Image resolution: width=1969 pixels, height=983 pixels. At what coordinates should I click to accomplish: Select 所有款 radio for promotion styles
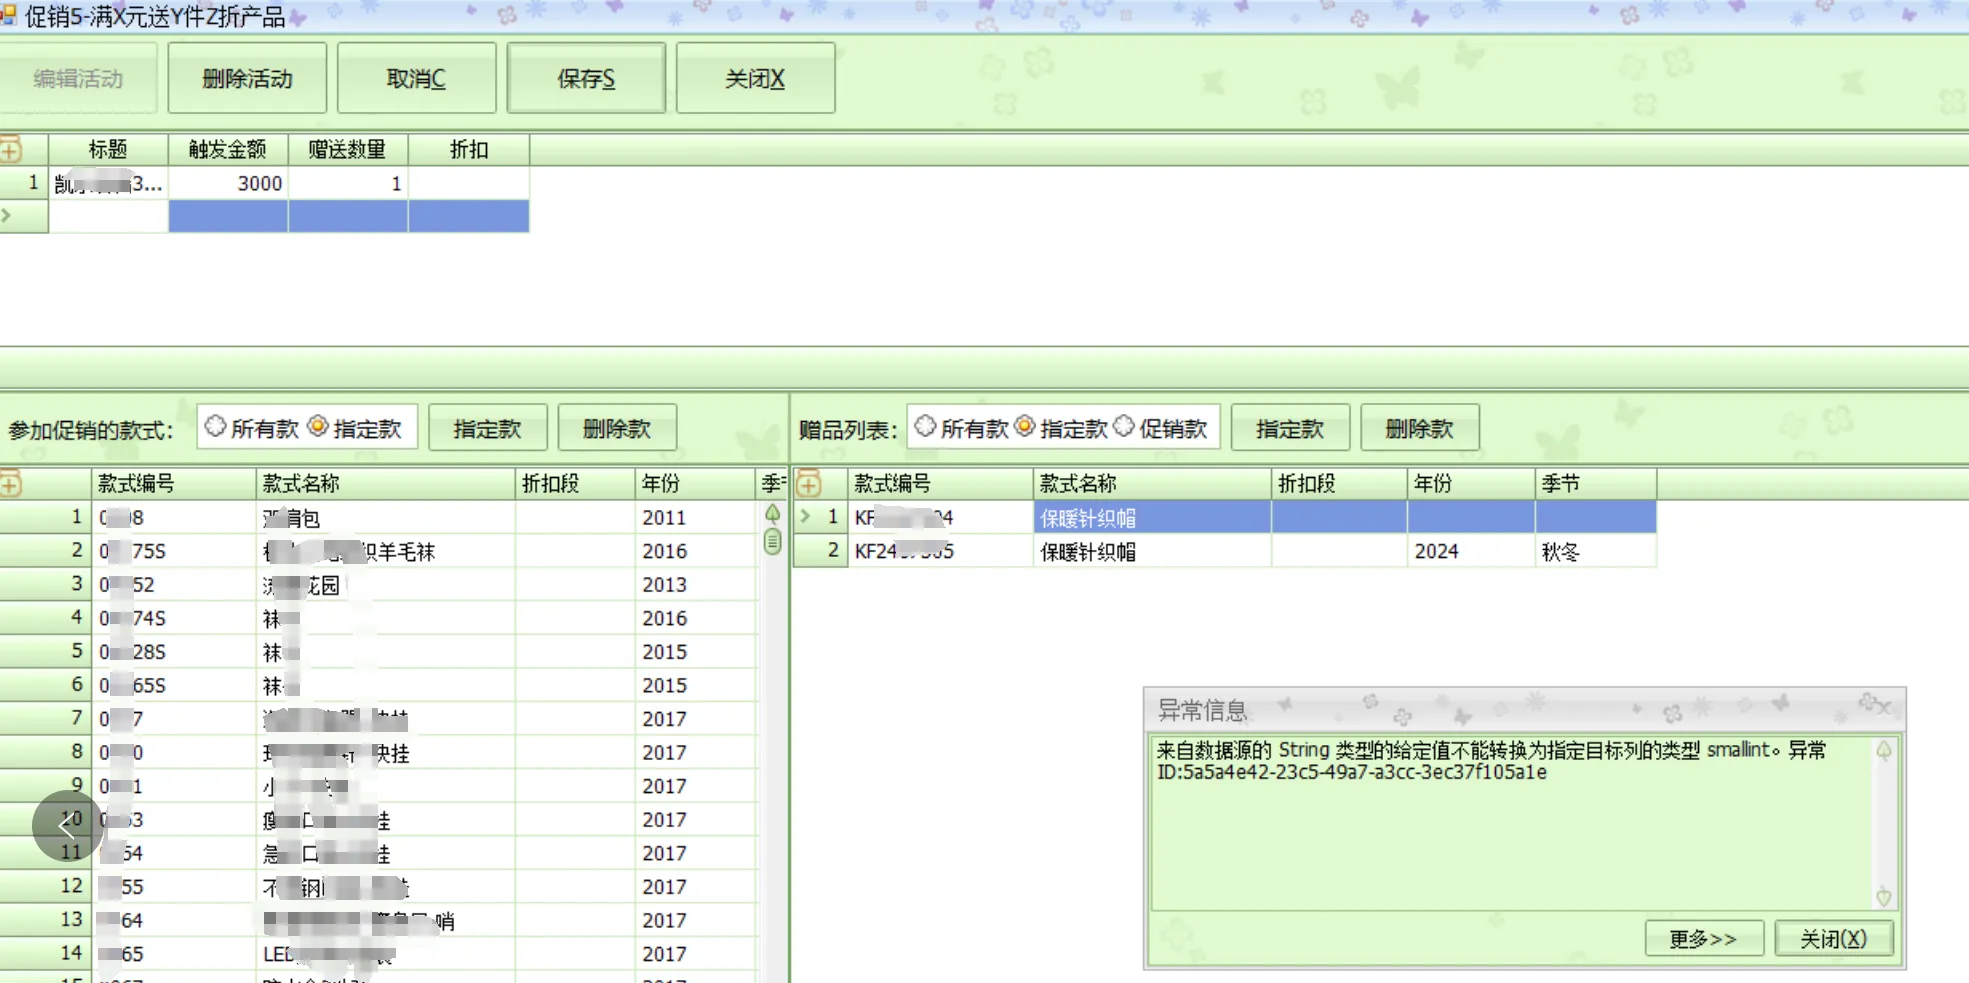click(215, 427)
